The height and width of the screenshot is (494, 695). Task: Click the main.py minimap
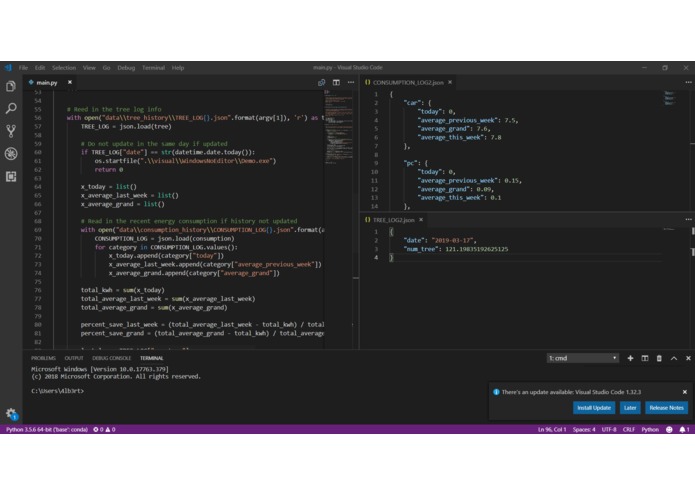[x=339, y=128]
